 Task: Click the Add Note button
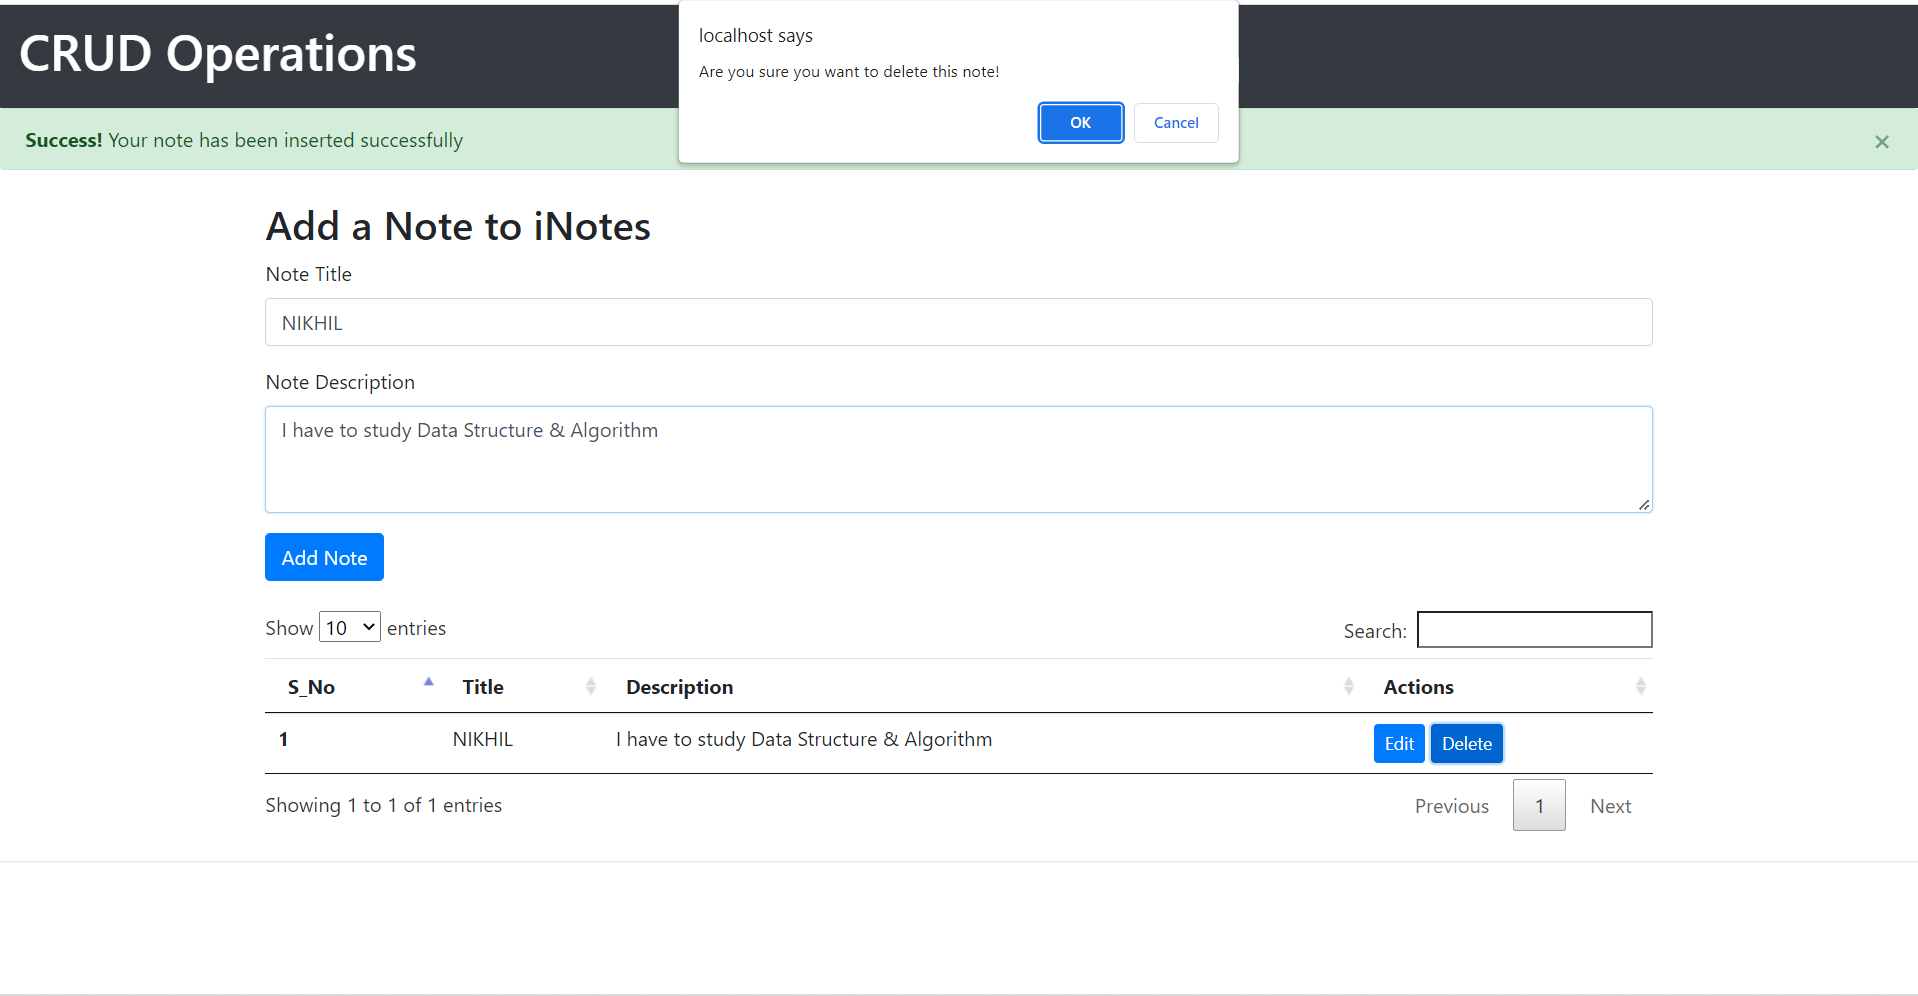[x=324, y=557]
